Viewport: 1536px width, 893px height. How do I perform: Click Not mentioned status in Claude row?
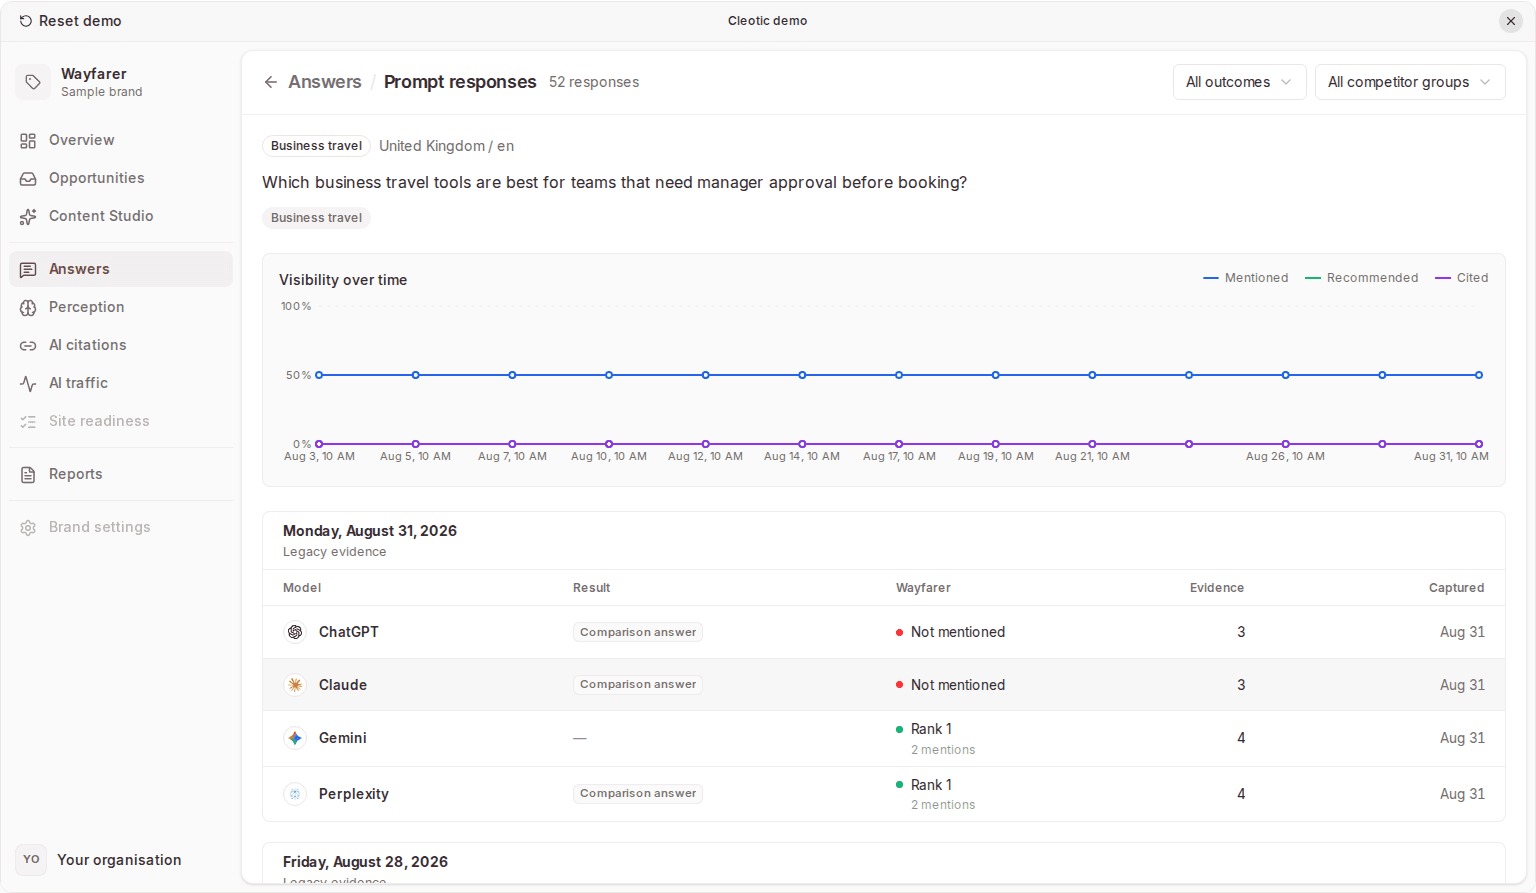[950, 685]
